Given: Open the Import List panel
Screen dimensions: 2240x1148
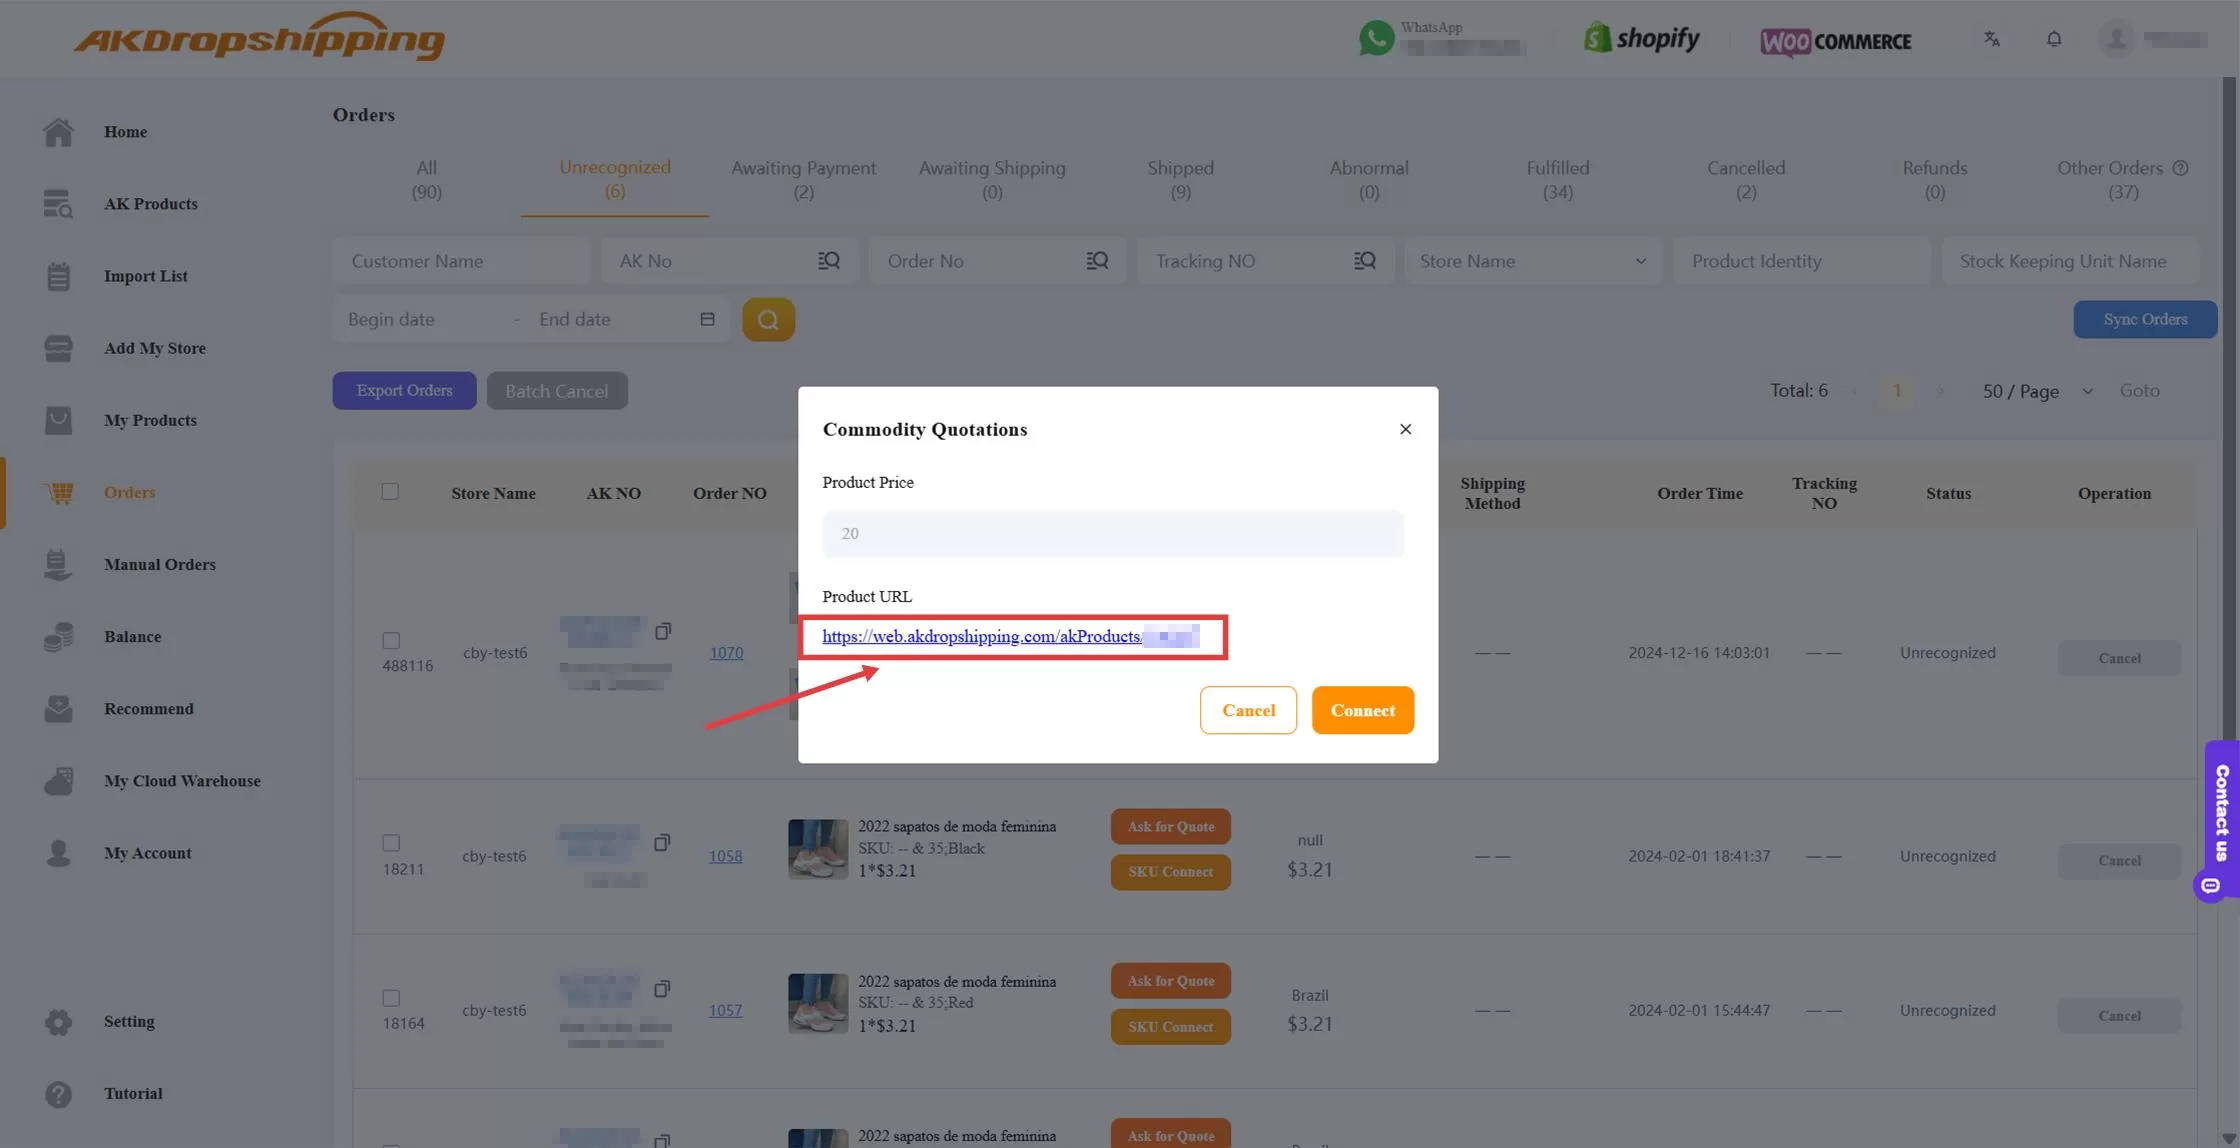Looking at the screenshot, I should click(145, 275).
